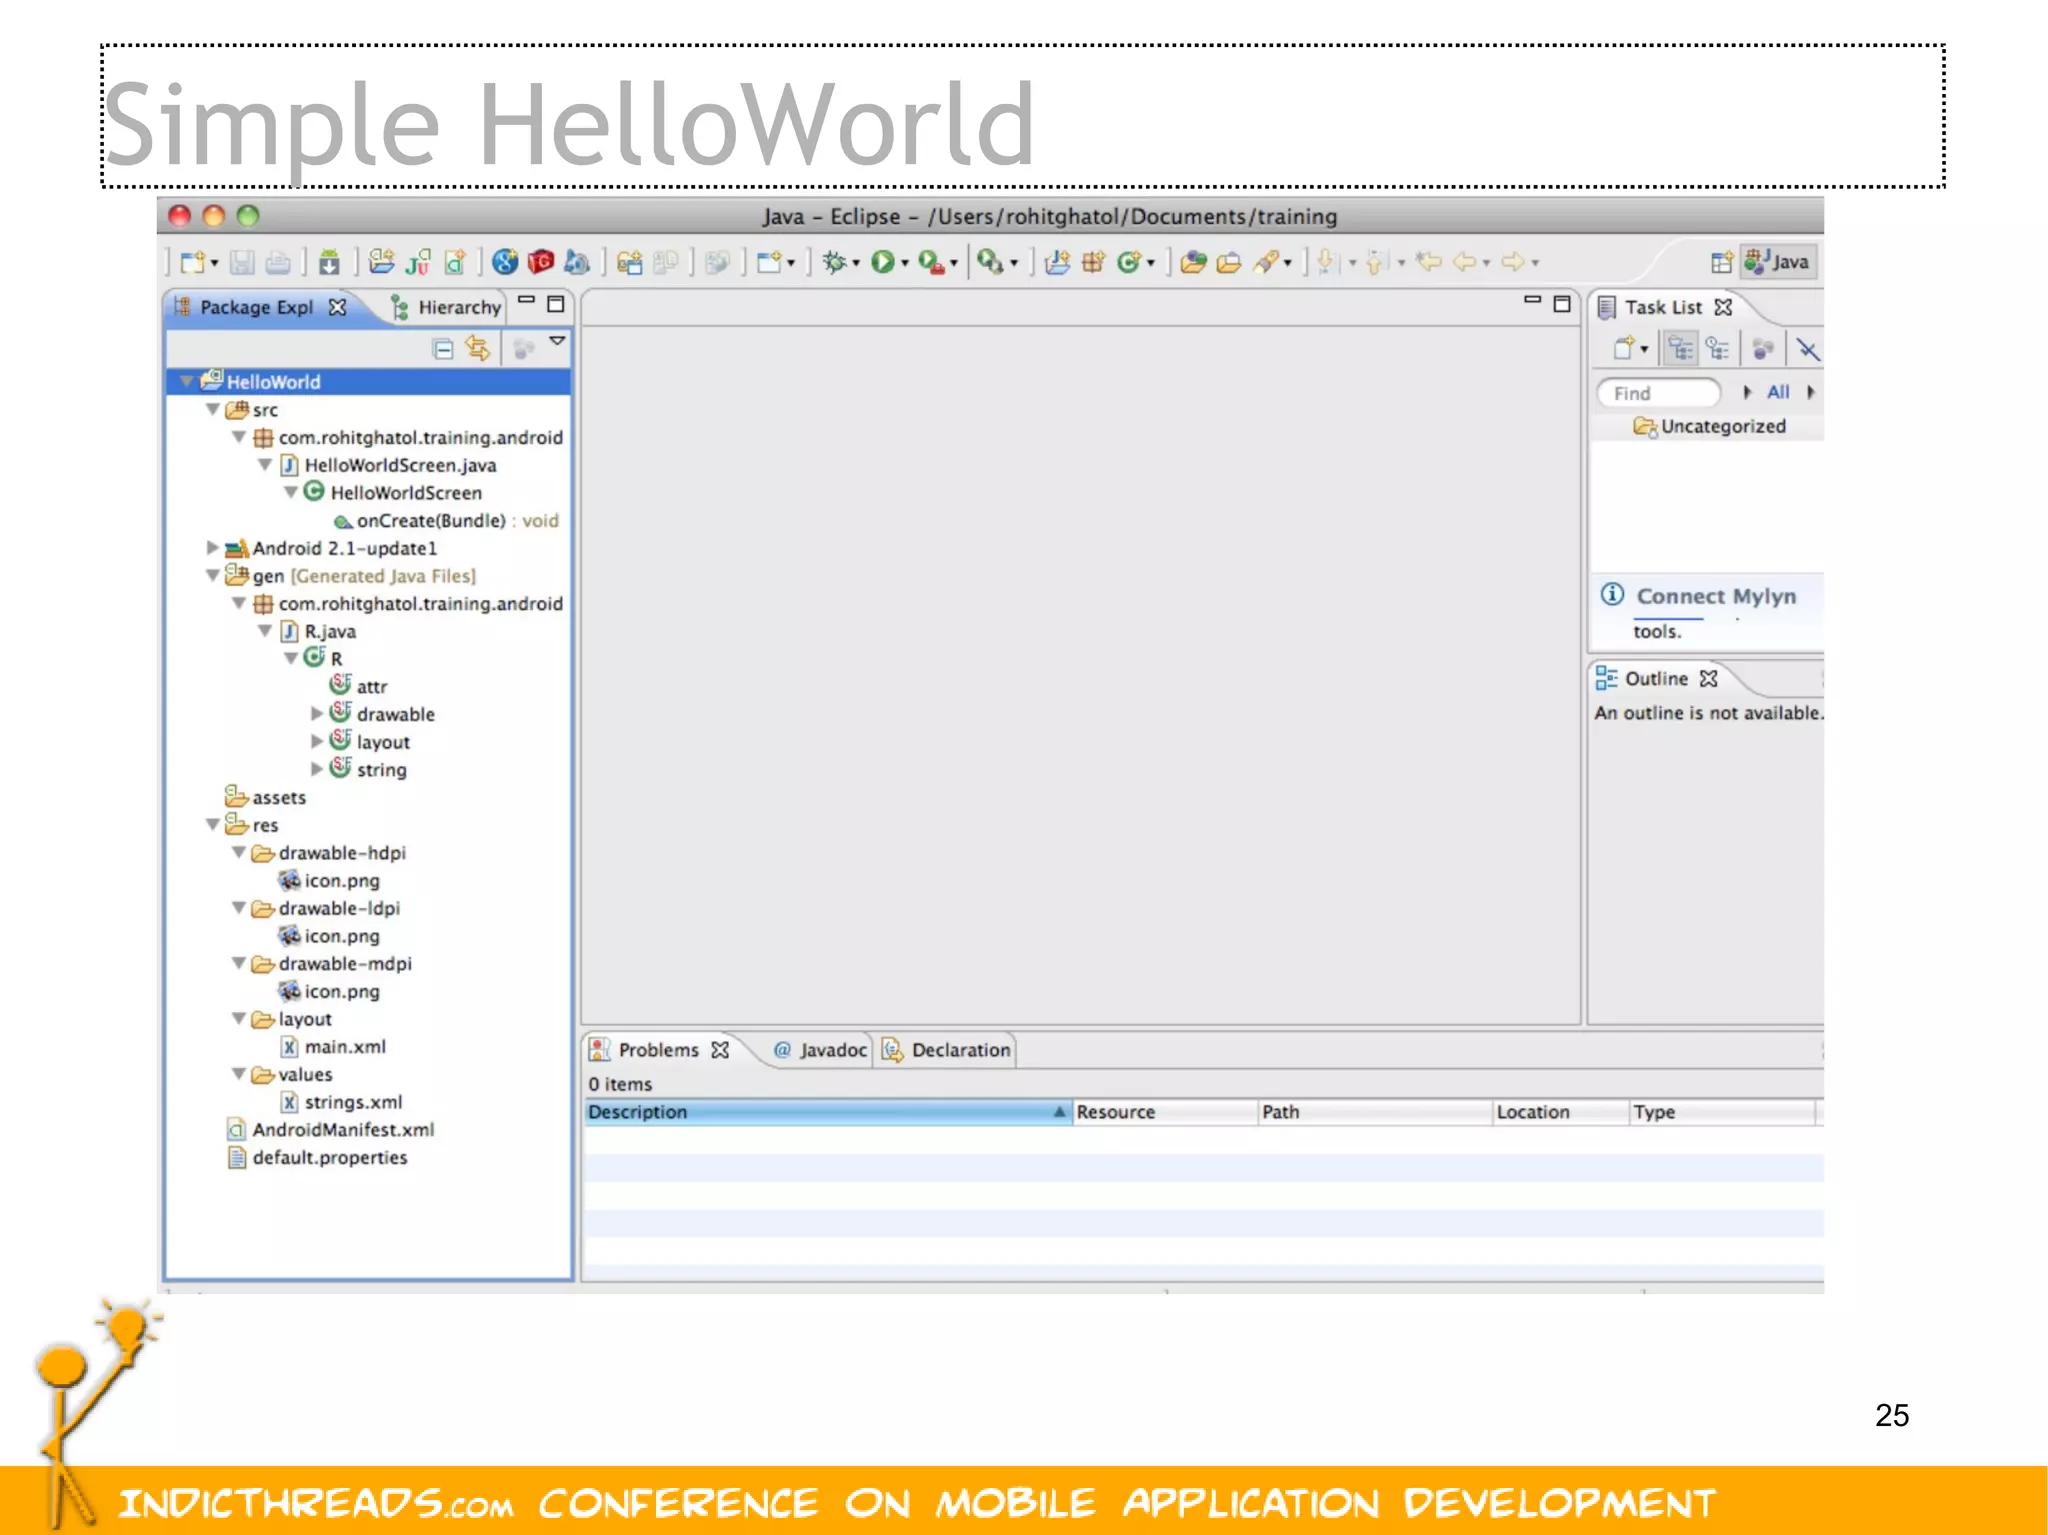Collapse the src folder
Screen dimensions: 2048x1535
coord(212,409)
